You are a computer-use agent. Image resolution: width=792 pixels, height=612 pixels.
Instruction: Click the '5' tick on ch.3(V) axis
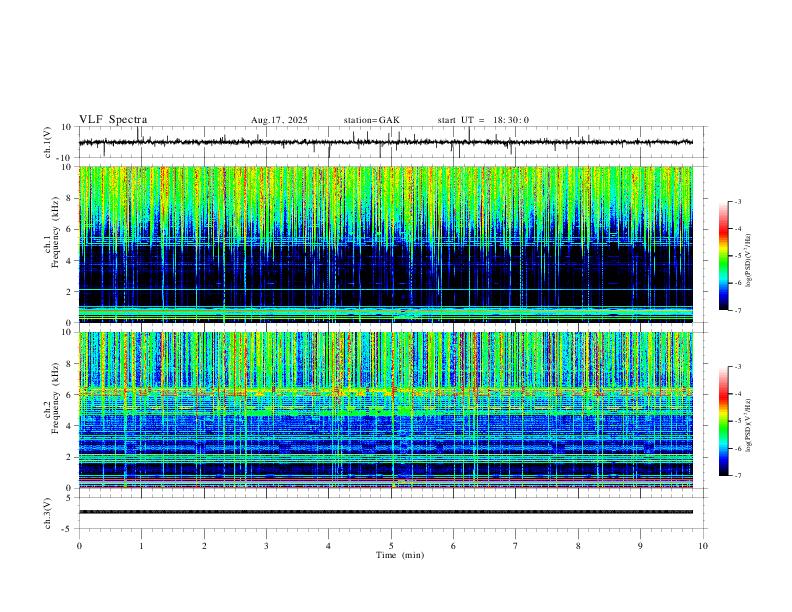69,498
